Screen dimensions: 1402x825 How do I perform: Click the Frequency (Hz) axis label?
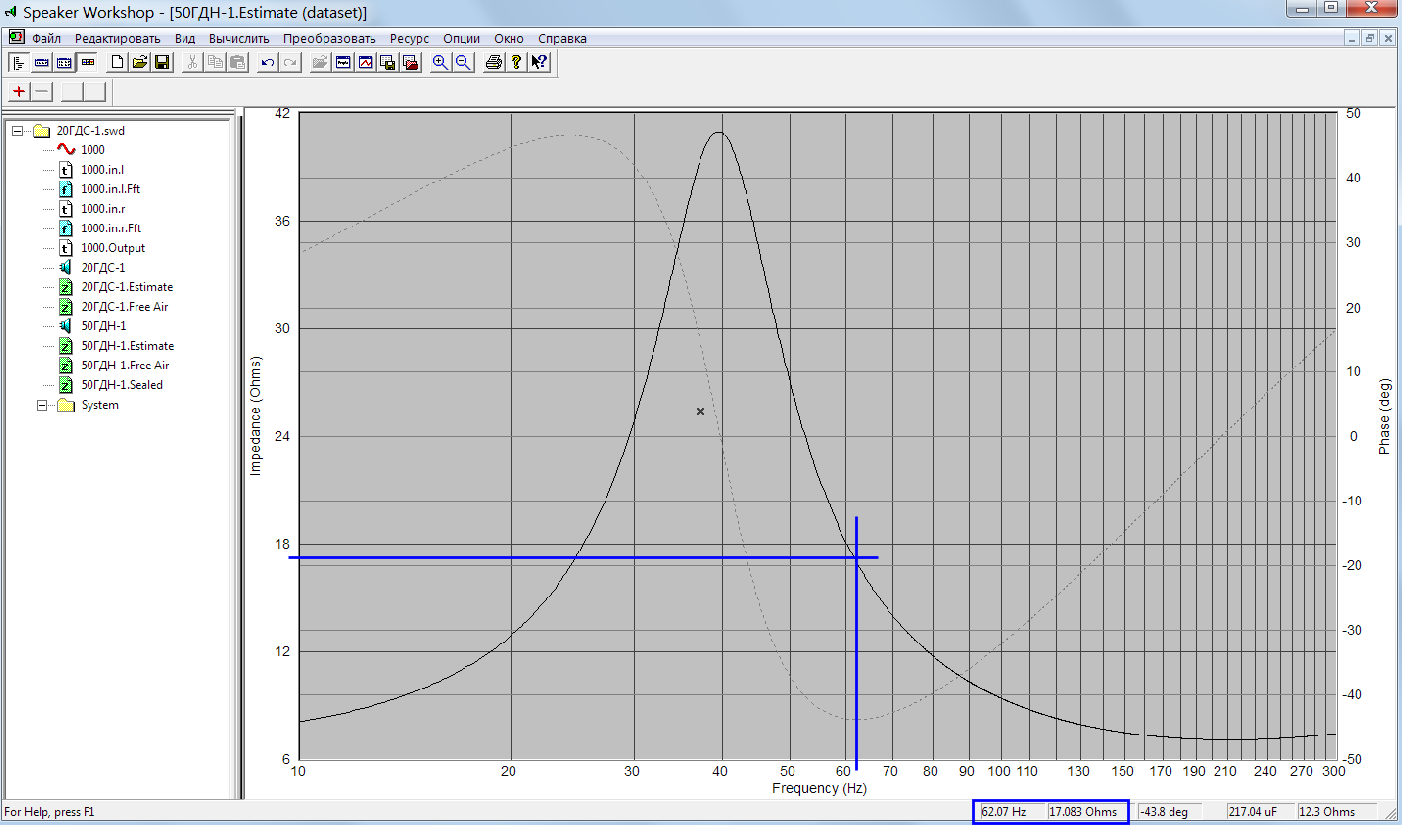[819, 788]
